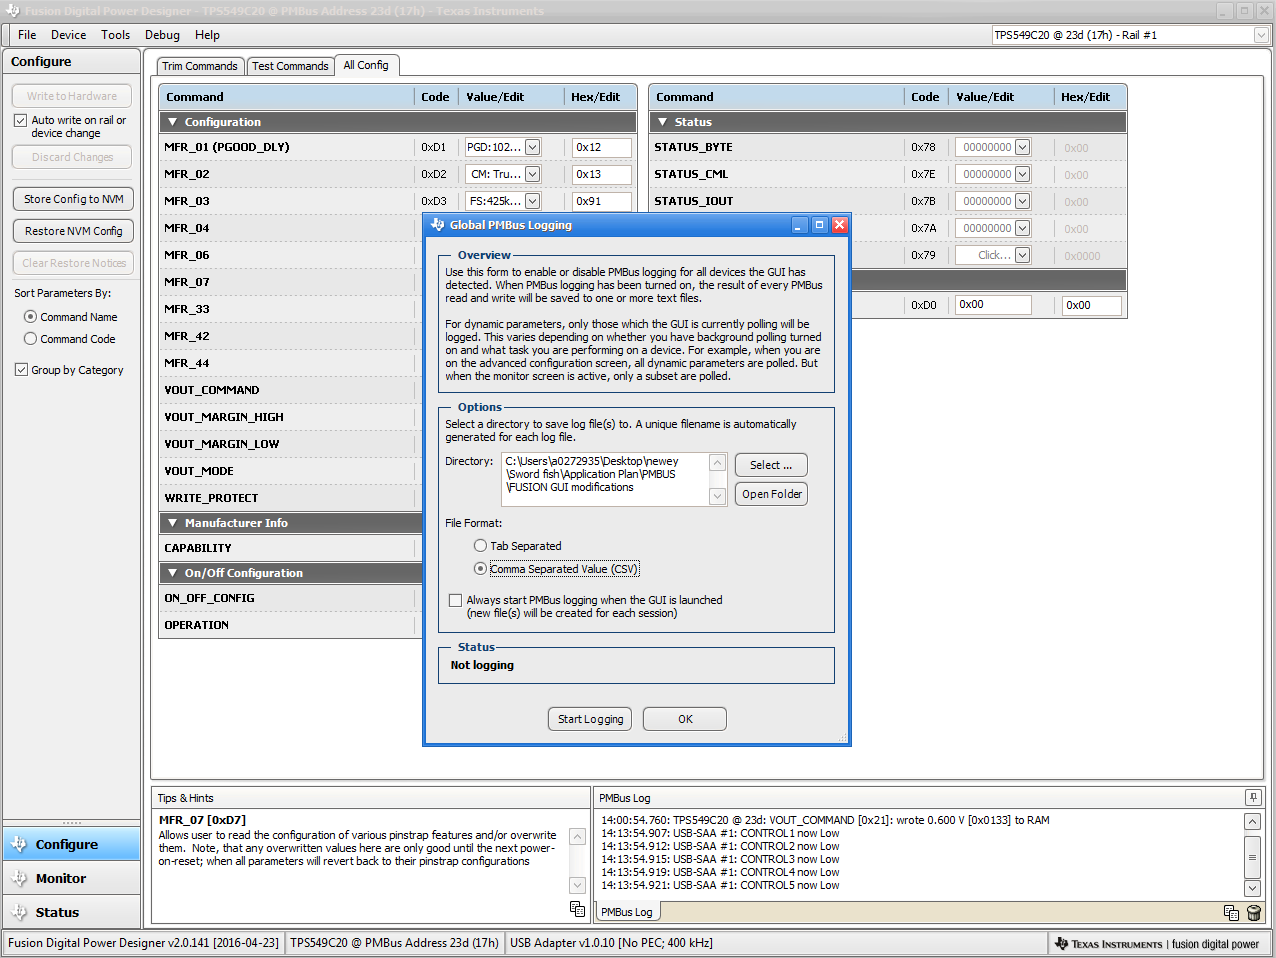
Task: Enable always start PMBus logging at launch
Action: 456,600
